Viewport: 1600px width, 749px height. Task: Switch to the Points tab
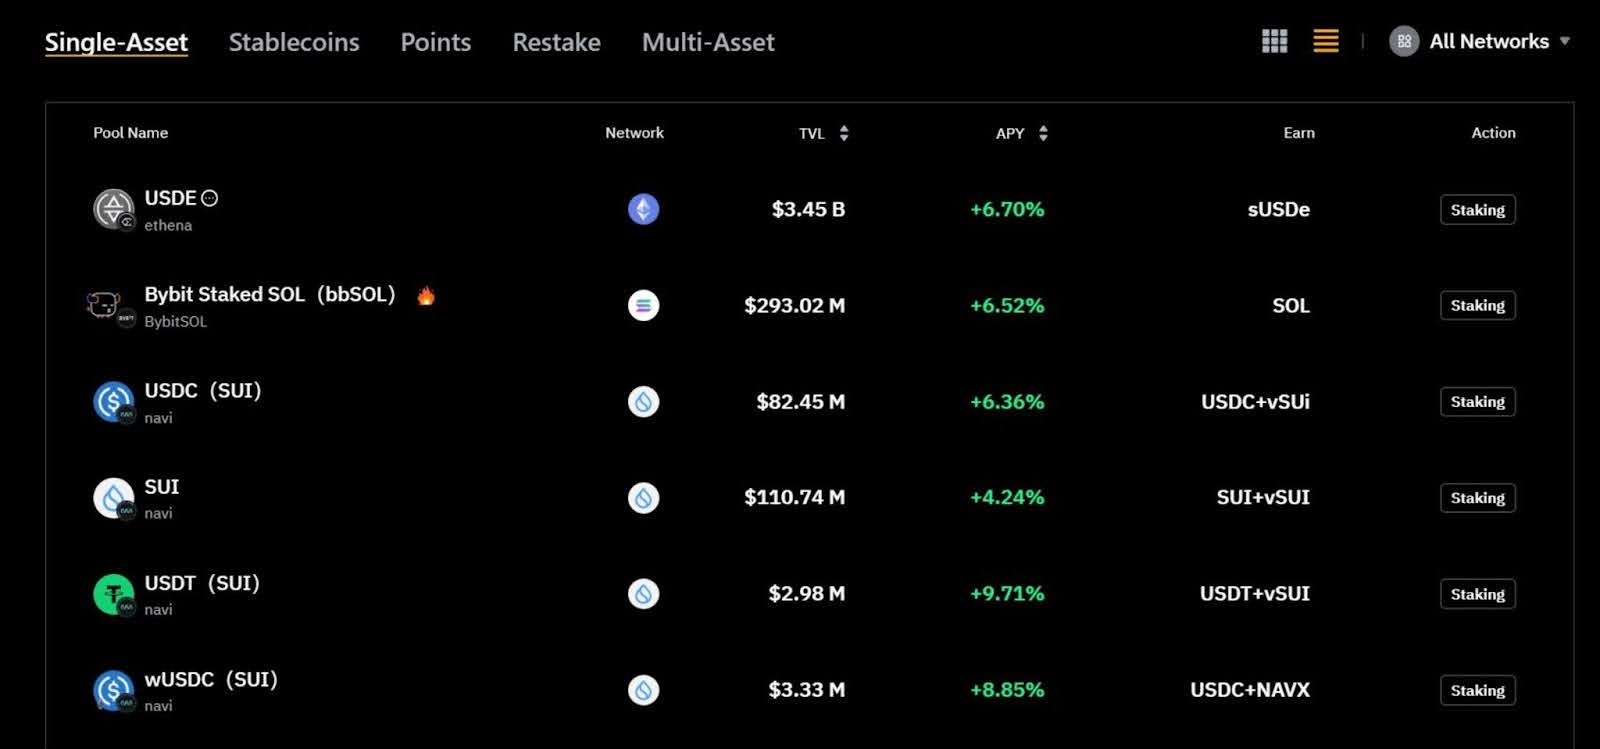(x=436, y=42)
